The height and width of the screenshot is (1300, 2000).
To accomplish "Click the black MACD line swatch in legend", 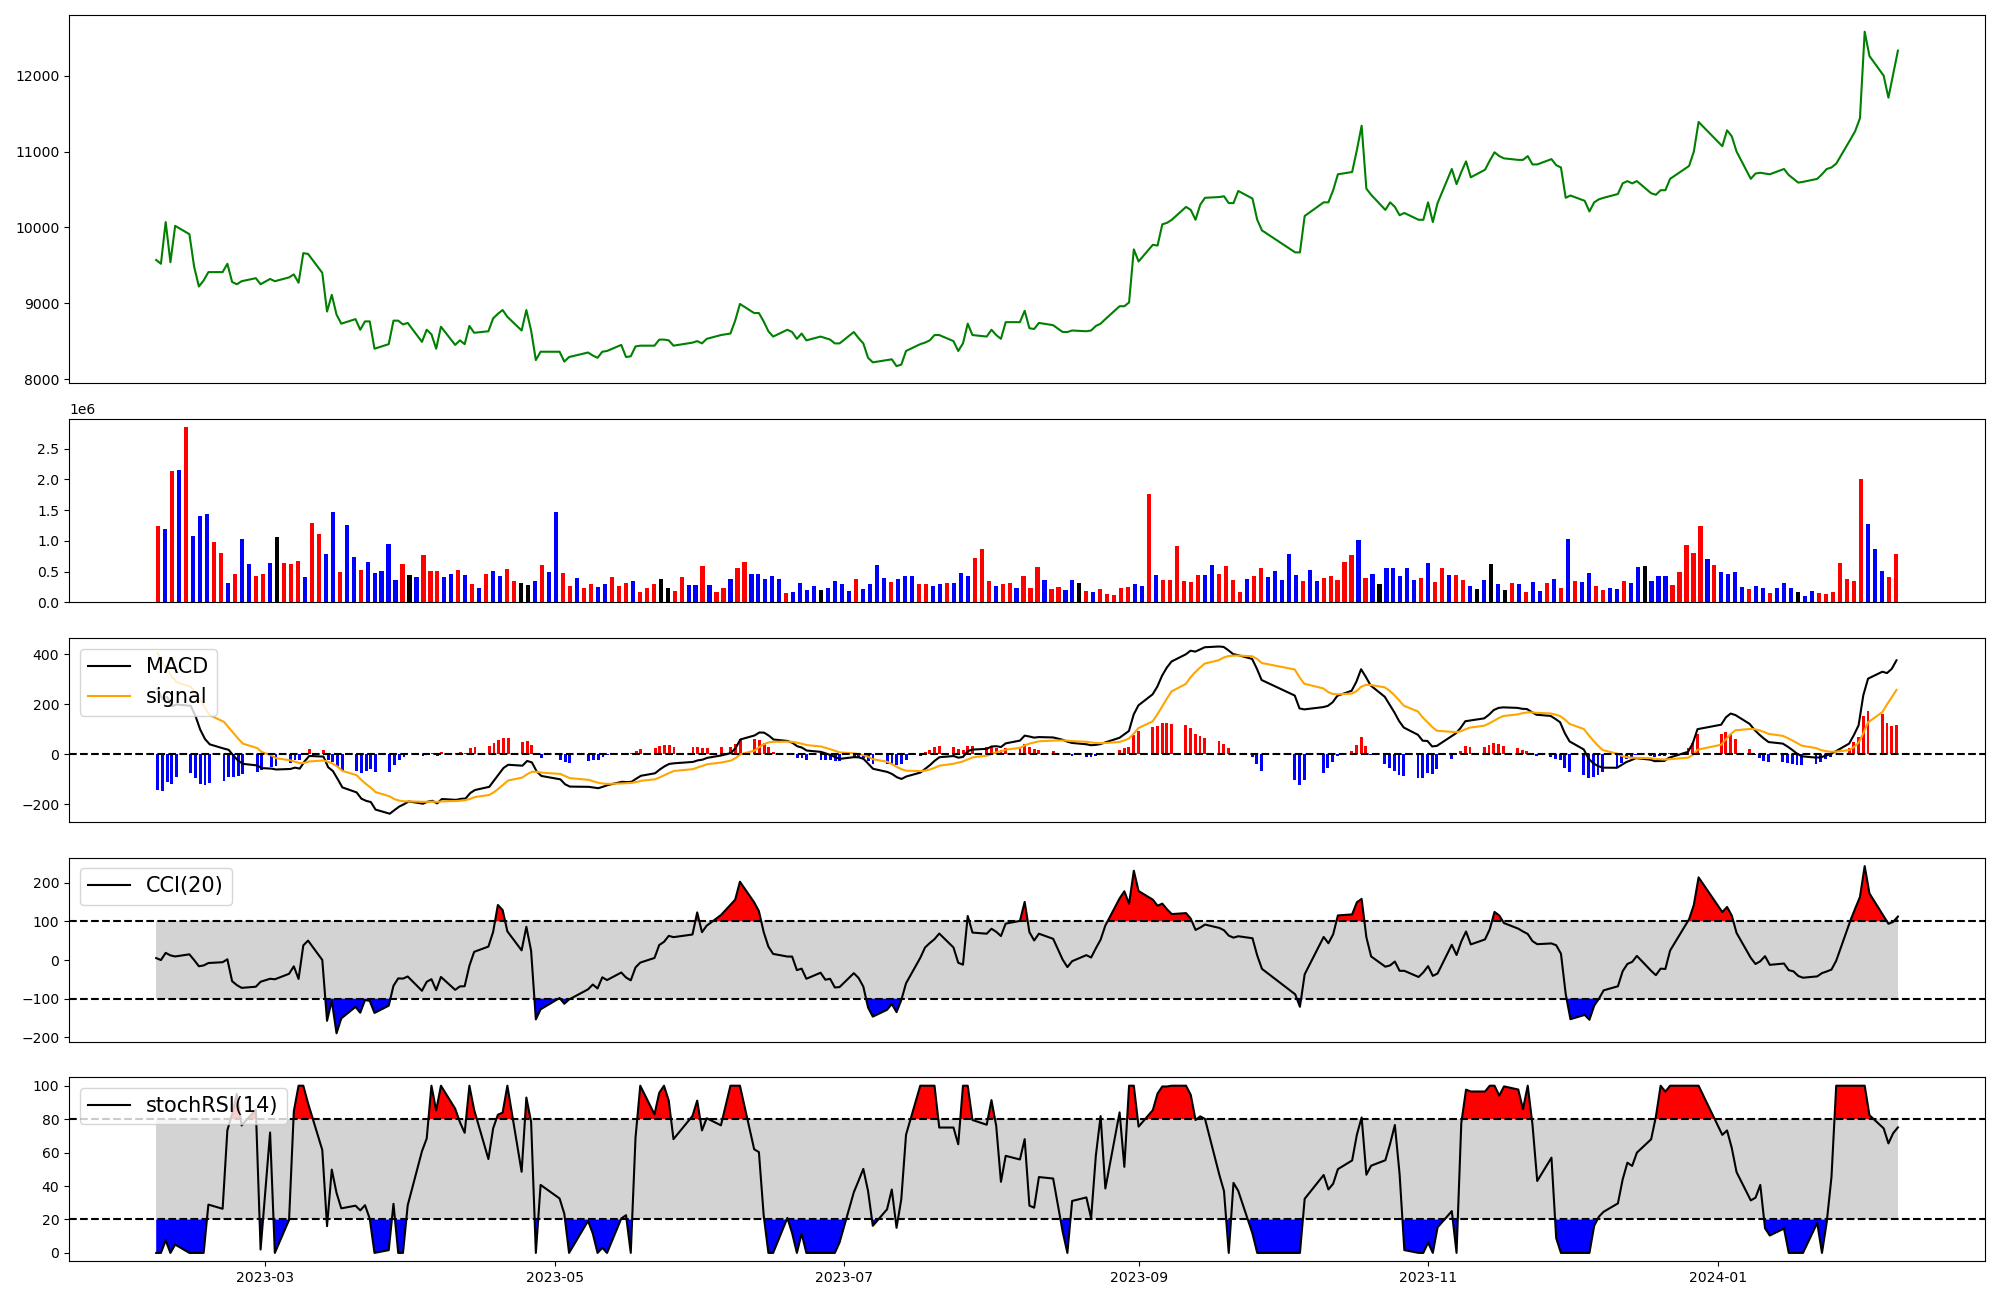I will [109, 666].
